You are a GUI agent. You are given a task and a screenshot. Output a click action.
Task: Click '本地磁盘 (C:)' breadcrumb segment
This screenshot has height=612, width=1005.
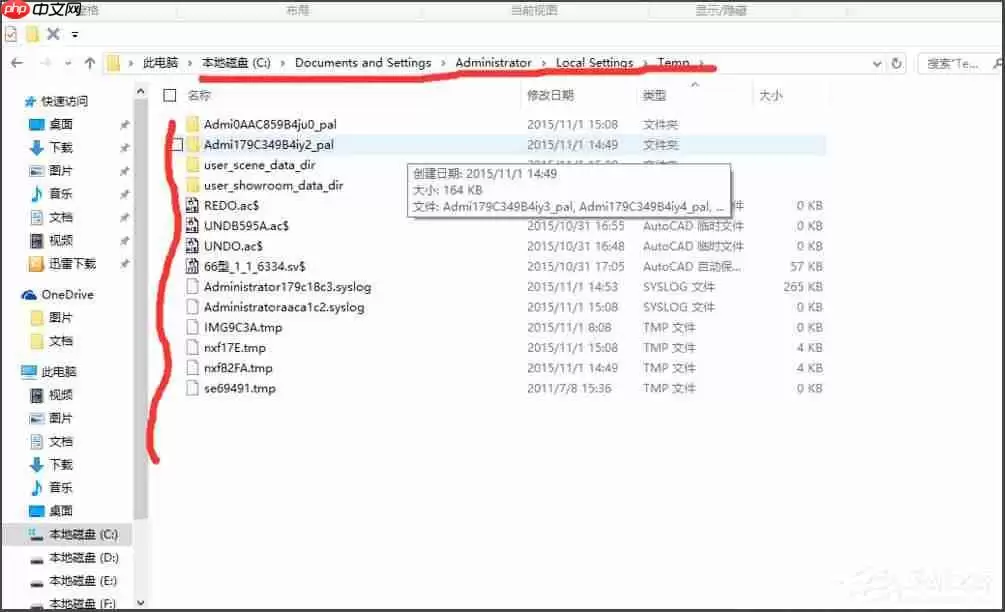(x=236, y=63)
